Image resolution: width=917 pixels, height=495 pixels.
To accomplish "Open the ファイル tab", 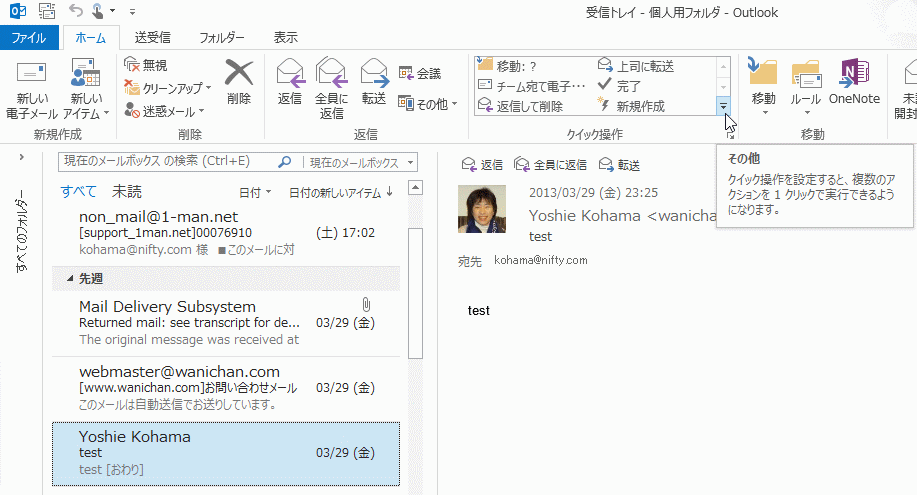I will (29, 37).
